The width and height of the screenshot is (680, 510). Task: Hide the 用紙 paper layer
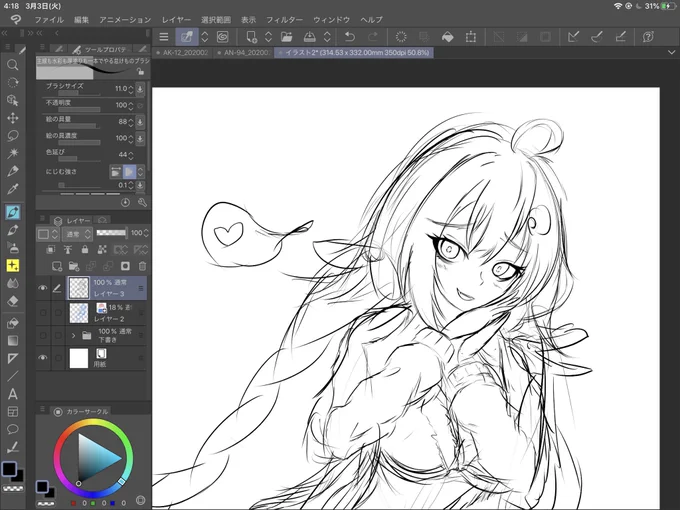coord(42,358)
